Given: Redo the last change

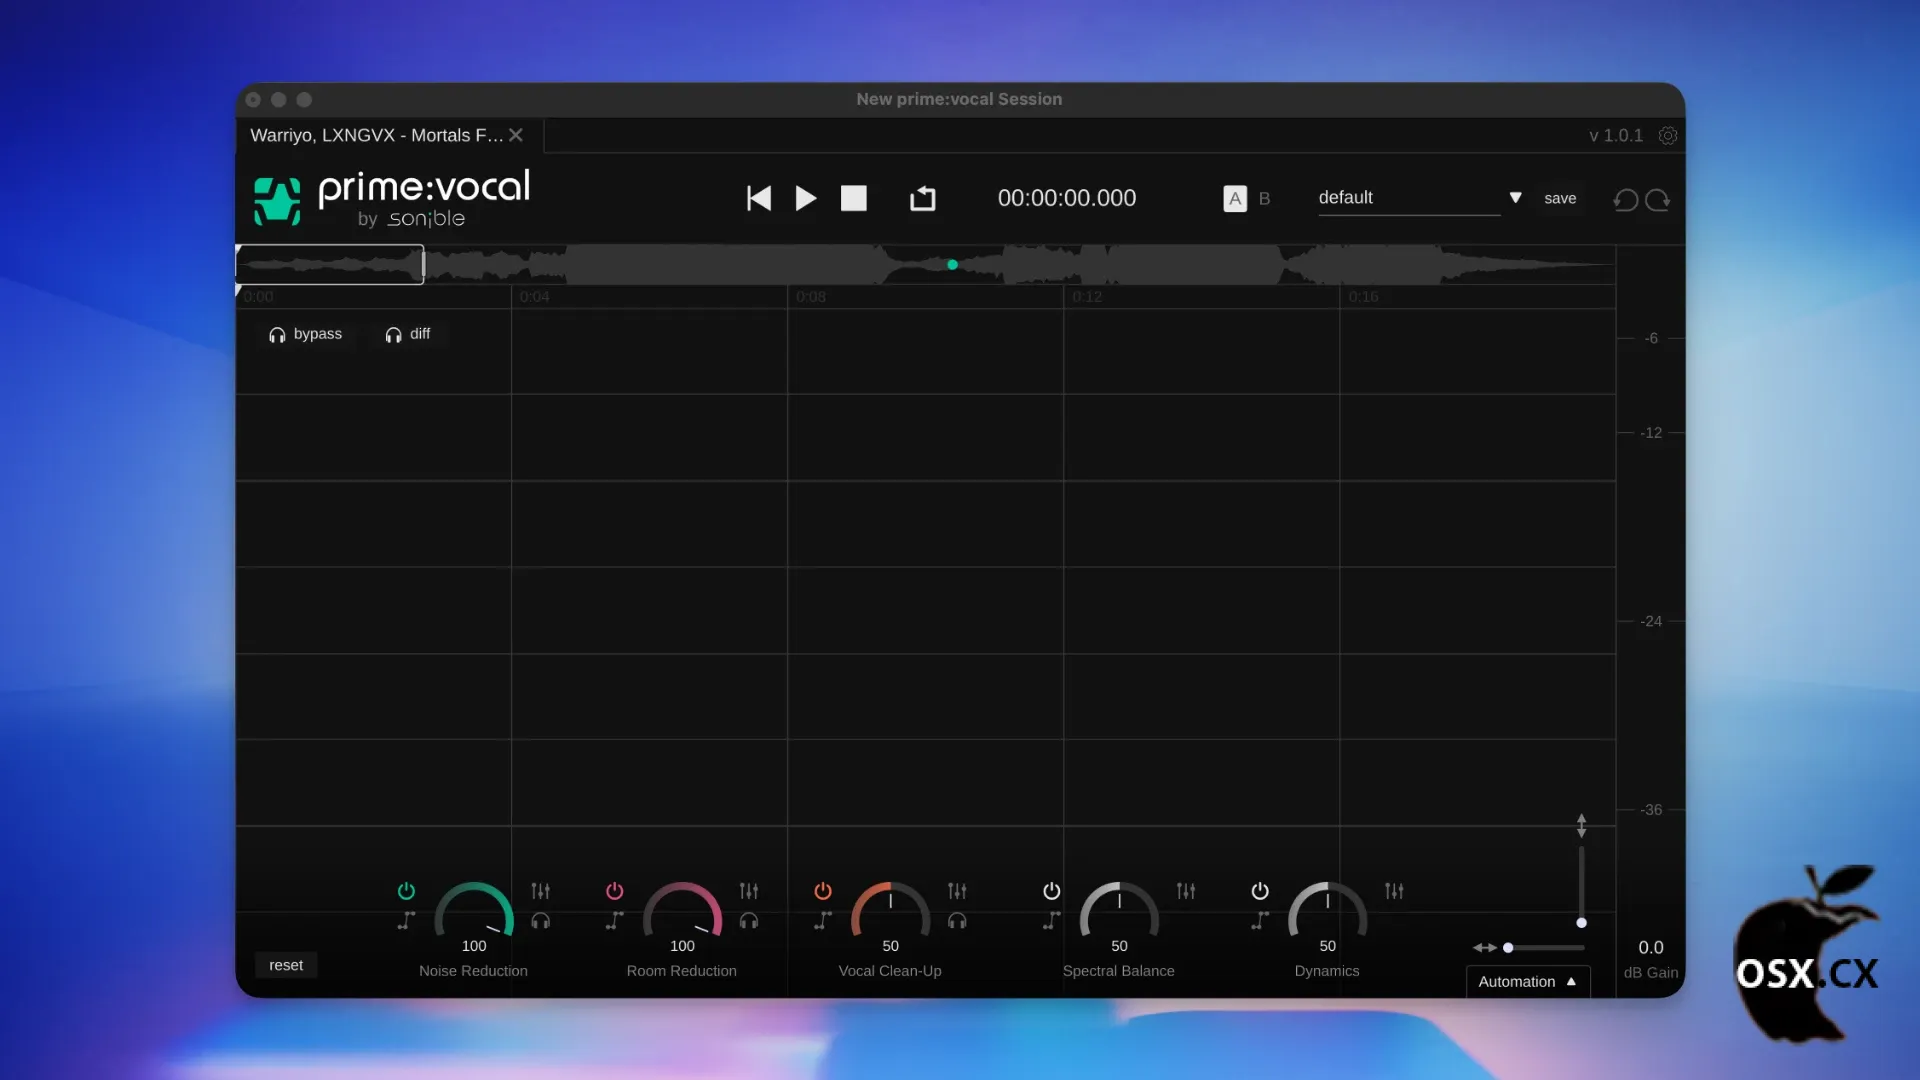Looking at the screenshot, I should click(x=1658, y=200).
